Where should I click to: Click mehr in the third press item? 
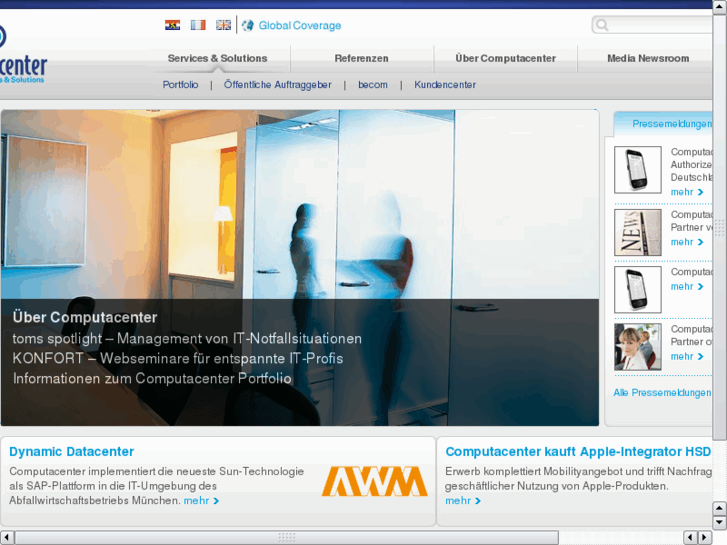687,287
